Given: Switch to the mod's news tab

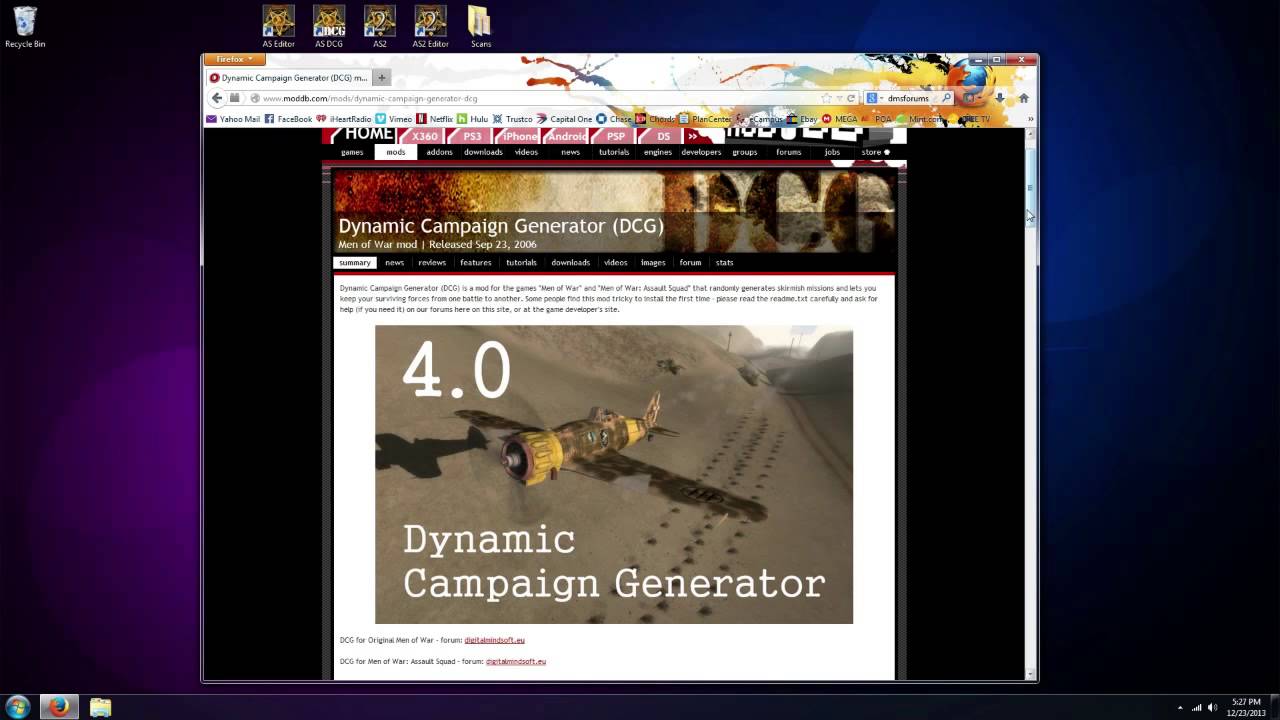Looking at the screenshot, I should point(395,262).
